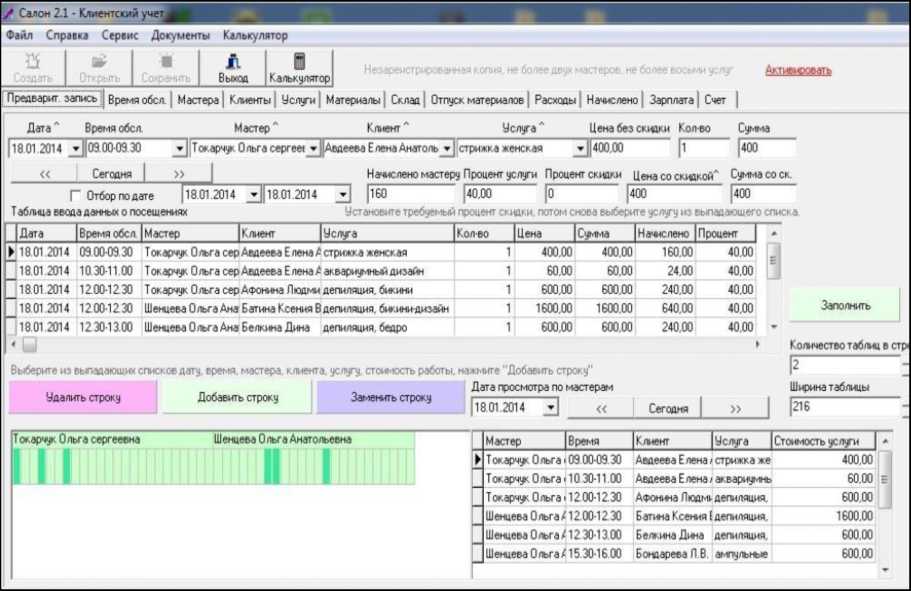Select the Бондарева Л.В. row in masters table
The width and height of the screenshot is (911, 591).
(x=674, y=554)
